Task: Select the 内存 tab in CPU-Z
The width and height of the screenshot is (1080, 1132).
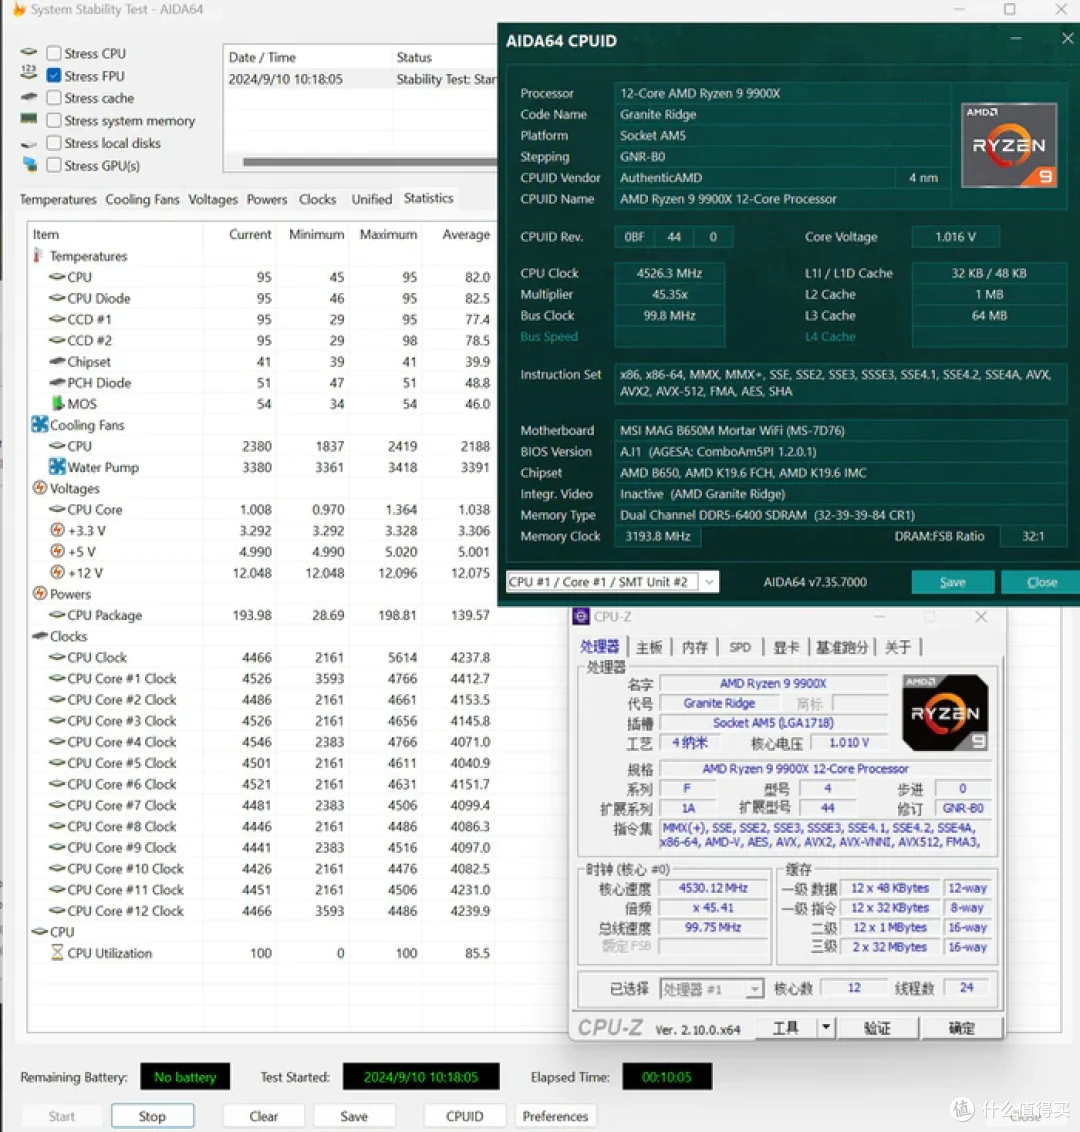Action: point(694,647)
